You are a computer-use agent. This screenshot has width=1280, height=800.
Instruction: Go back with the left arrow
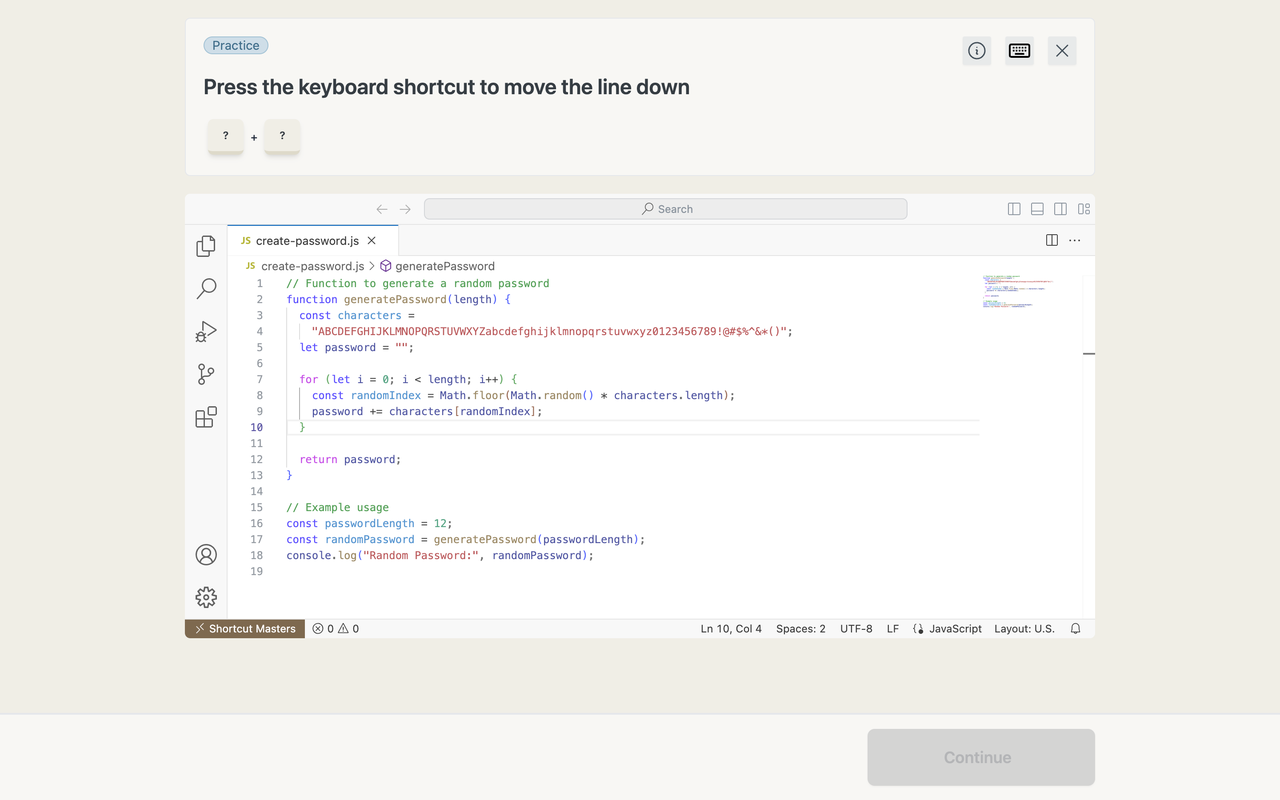click(382, 209)
